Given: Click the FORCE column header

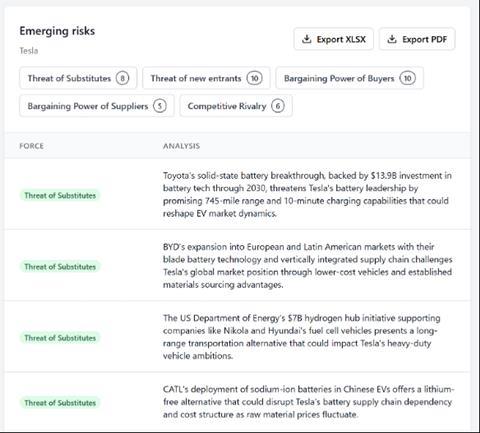Looking at the screenshot, I should 31,146.
